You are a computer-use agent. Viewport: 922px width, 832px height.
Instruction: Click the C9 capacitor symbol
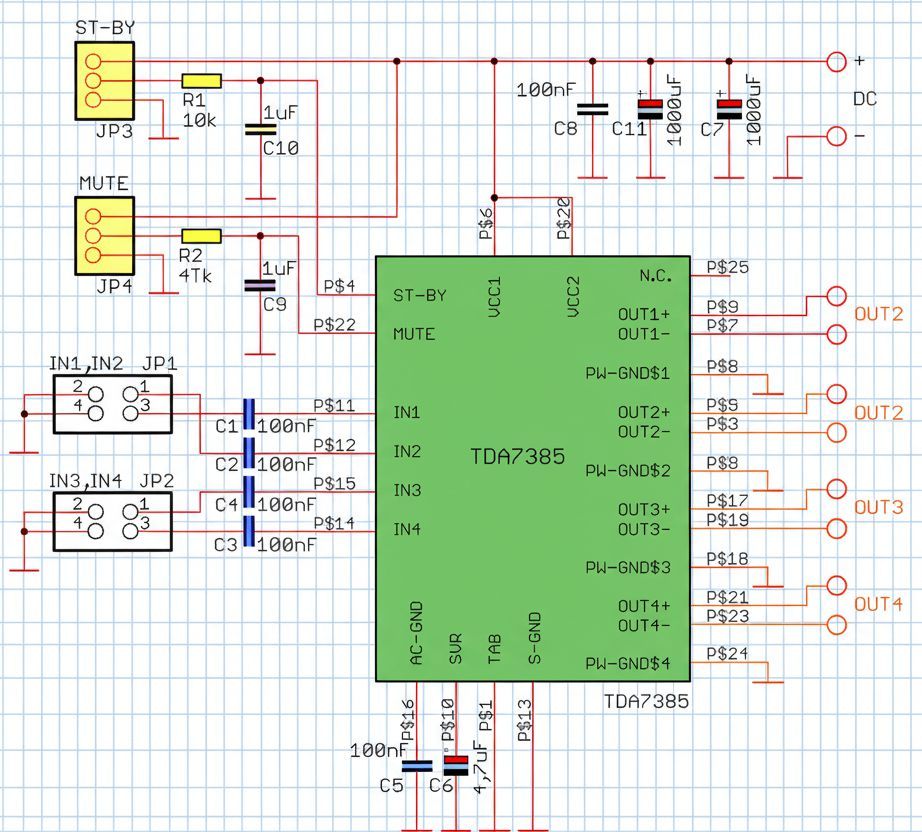click(x=260, y=286)
